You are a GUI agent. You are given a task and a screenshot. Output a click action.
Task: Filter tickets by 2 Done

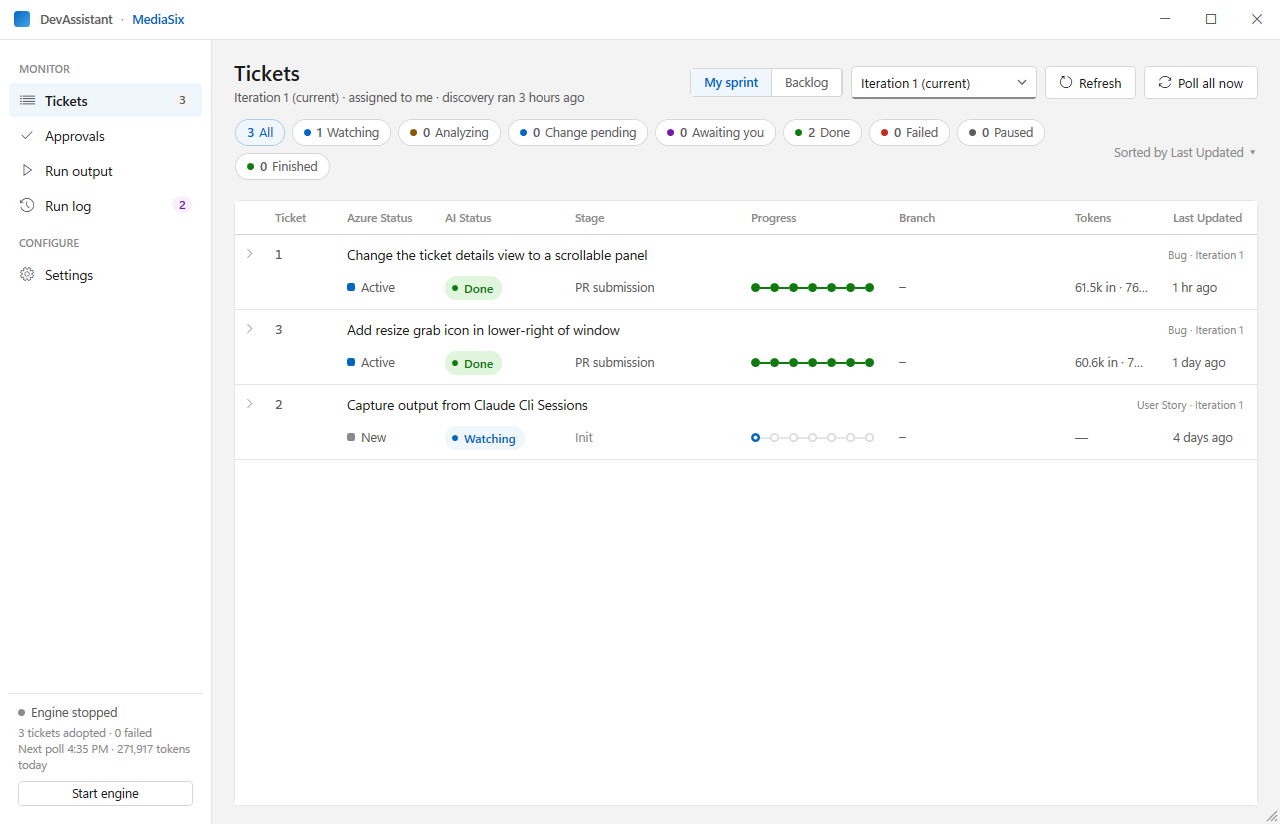(x=822, y=133)
